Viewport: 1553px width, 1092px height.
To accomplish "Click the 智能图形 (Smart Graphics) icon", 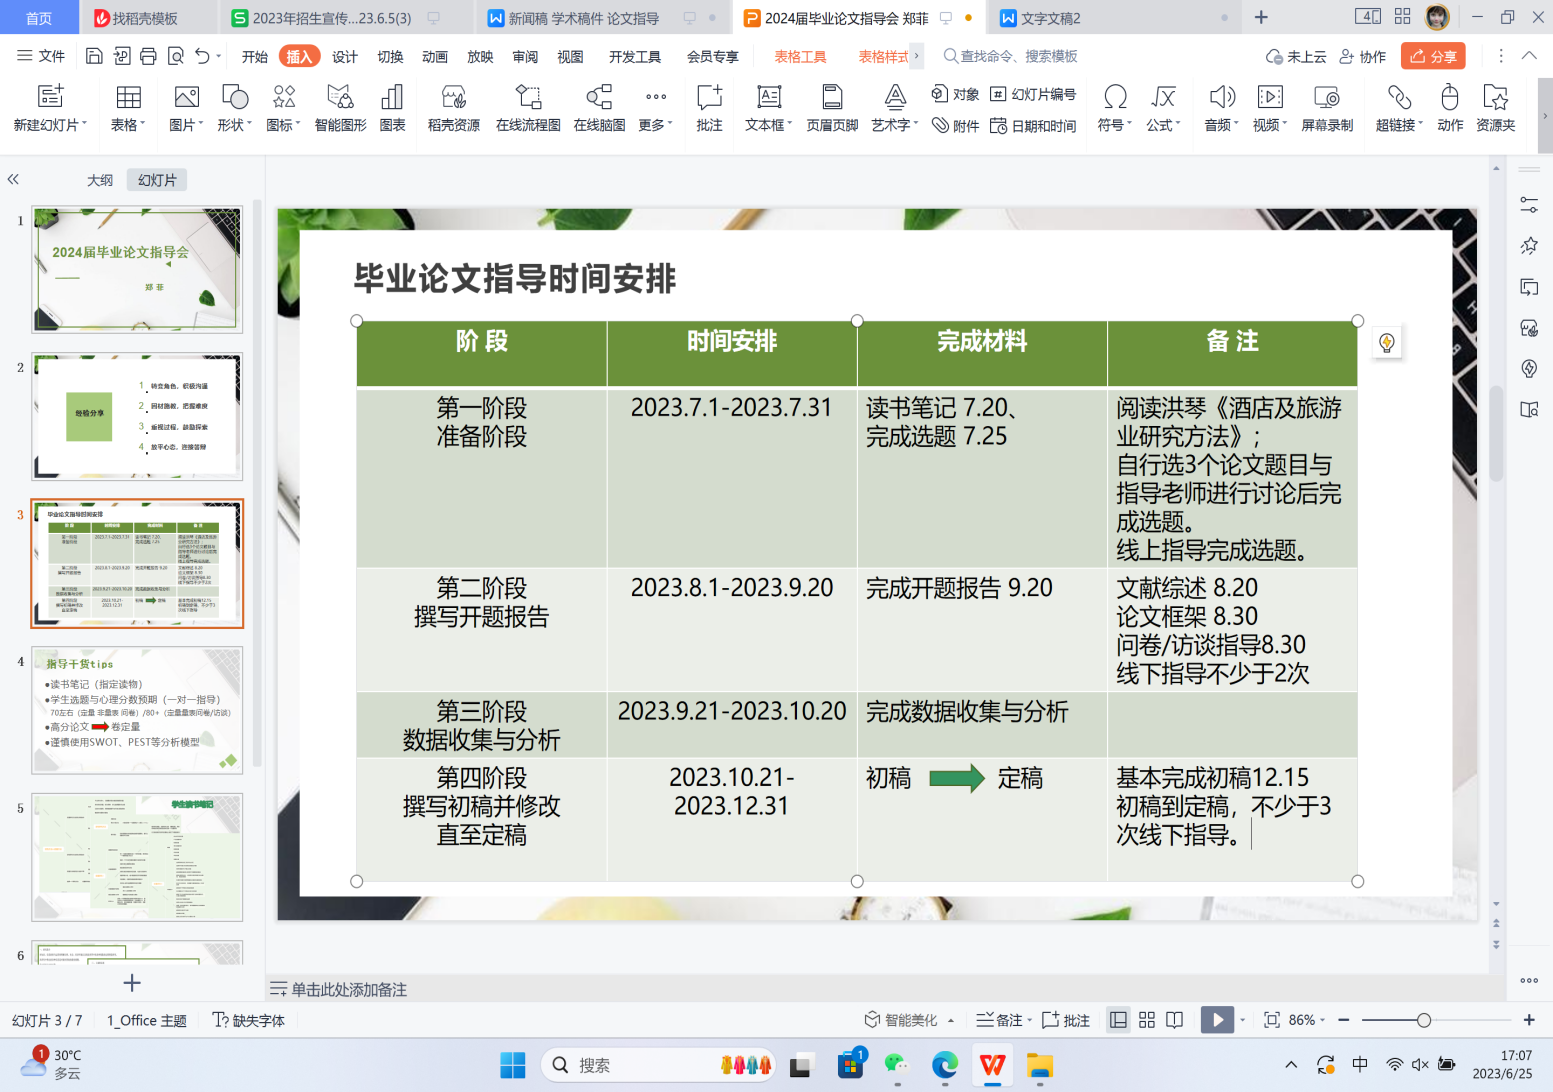I will coord(340,107).
